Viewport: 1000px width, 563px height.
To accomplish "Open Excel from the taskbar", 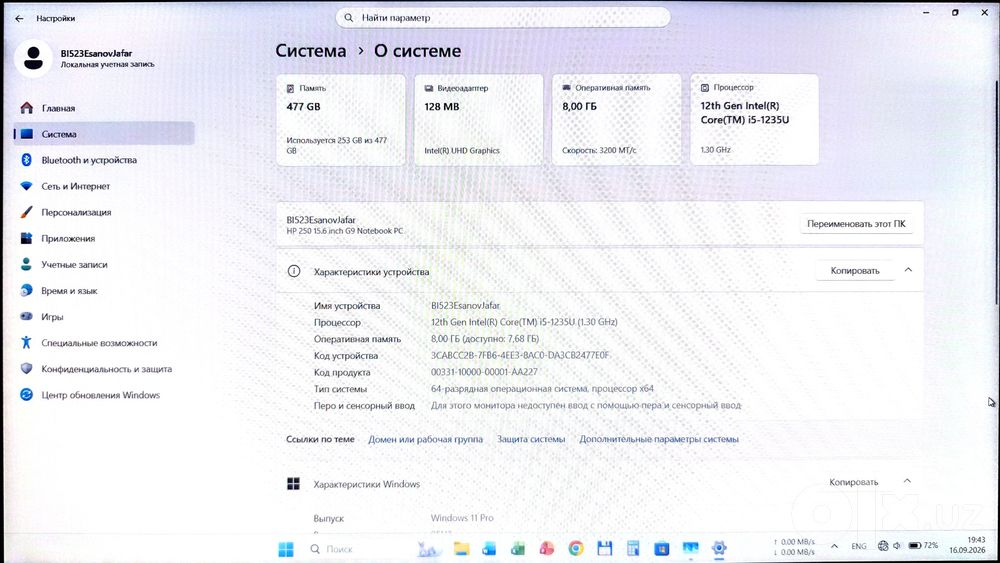I will click(x=518, y=548).
